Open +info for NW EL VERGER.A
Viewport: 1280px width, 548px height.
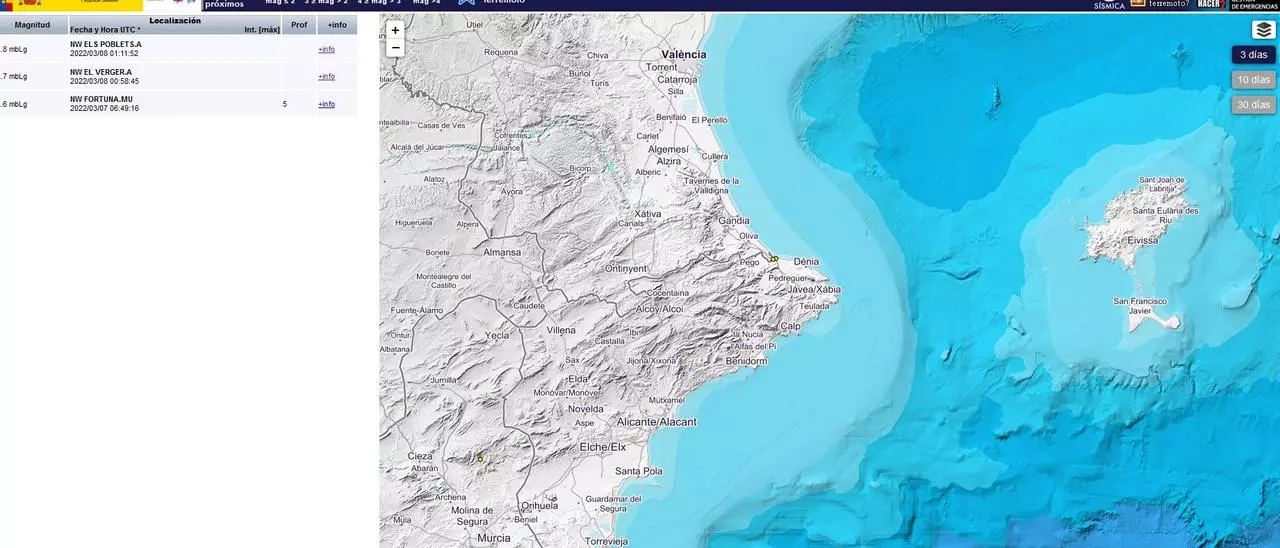pos(326,76)
